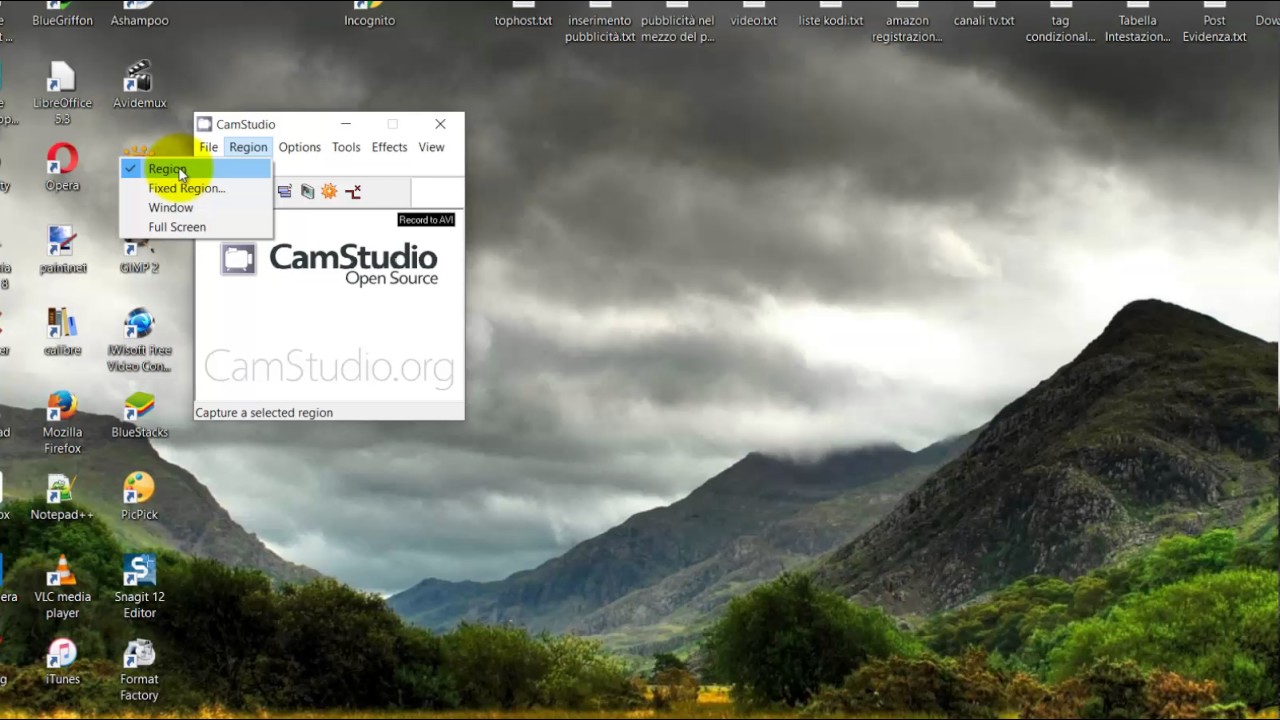The image size is (1280, 720).
Task: Select the inserimento pubblicità.txt desktop file
Action: pyautogui.click(x=600, y=28)
